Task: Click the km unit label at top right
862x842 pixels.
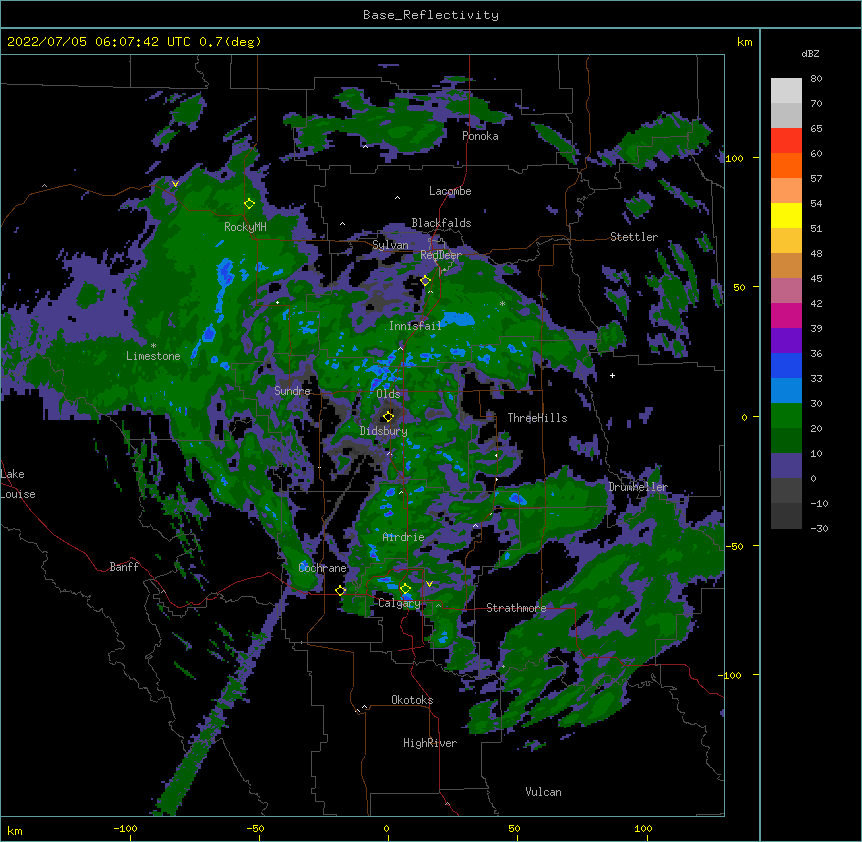Action: 744,42
